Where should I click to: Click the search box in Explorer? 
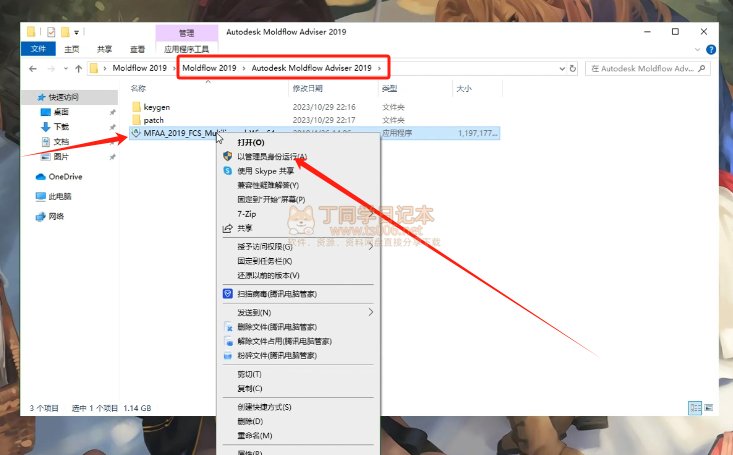pos(648,68)
